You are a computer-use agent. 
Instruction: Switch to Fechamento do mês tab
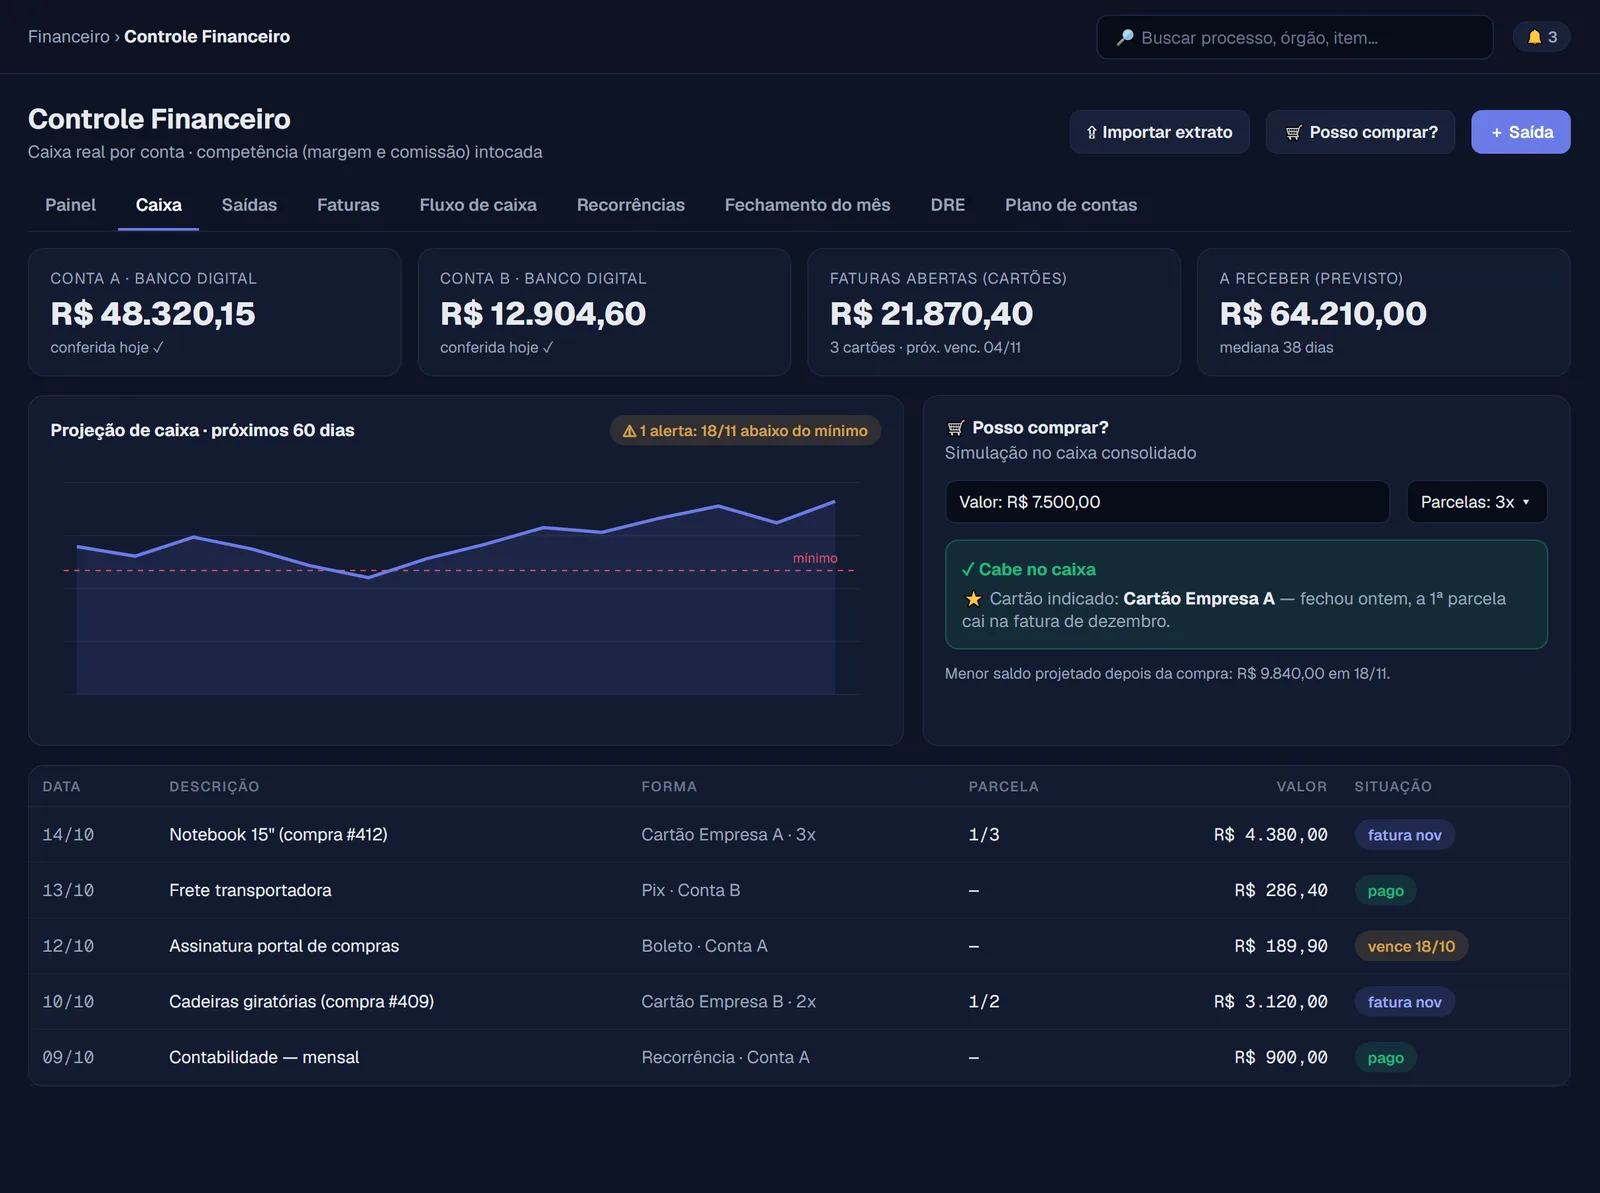pos(807,205)
